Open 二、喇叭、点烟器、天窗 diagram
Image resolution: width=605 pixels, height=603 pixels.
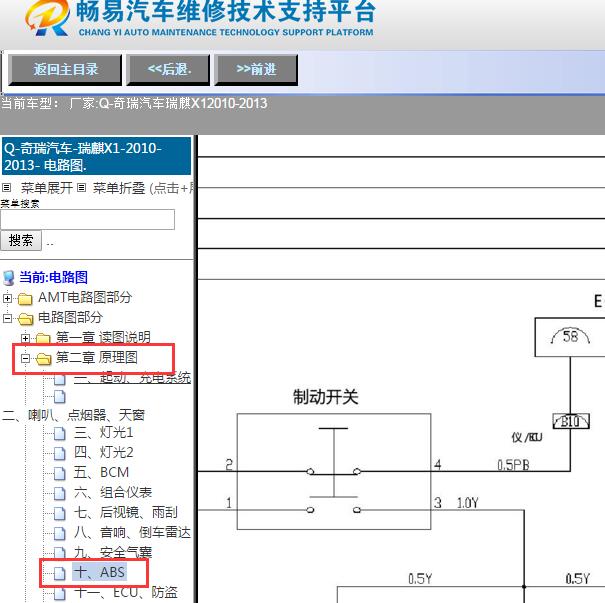tap(73, 415)
